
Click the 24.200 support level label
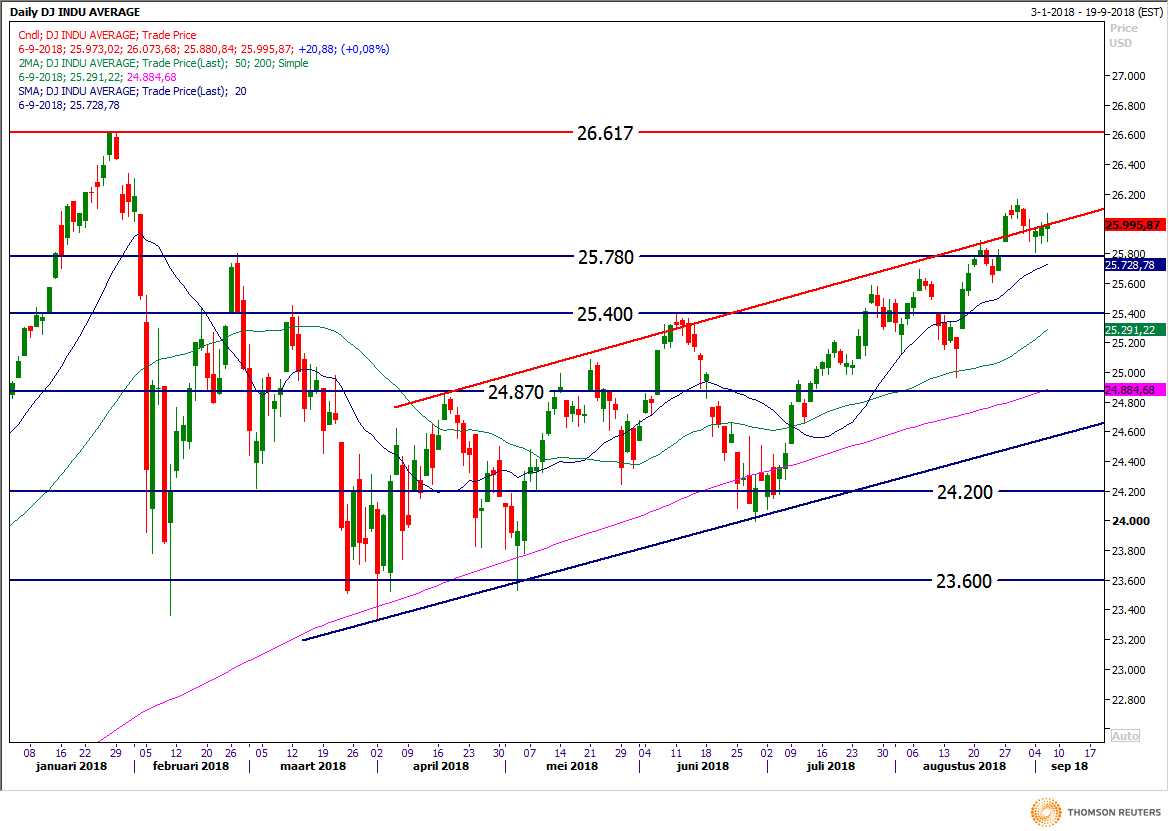click(965, 492)
